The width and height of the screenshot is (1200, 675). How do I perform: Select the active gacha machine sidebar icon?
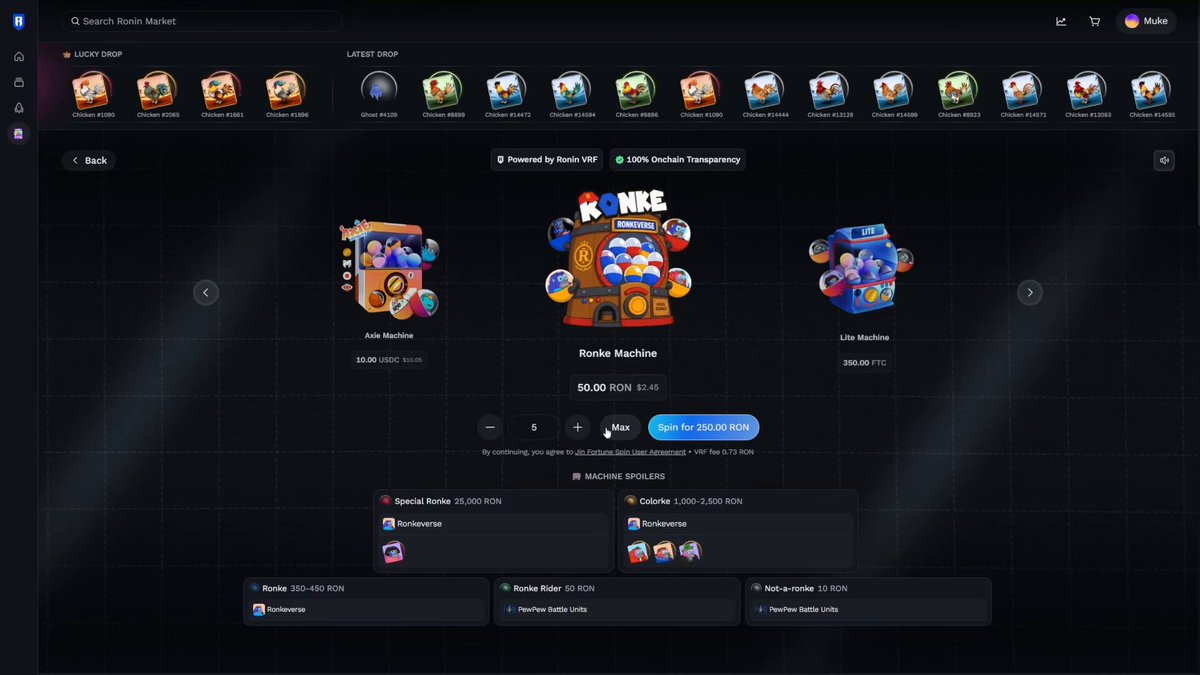[18, 133]
